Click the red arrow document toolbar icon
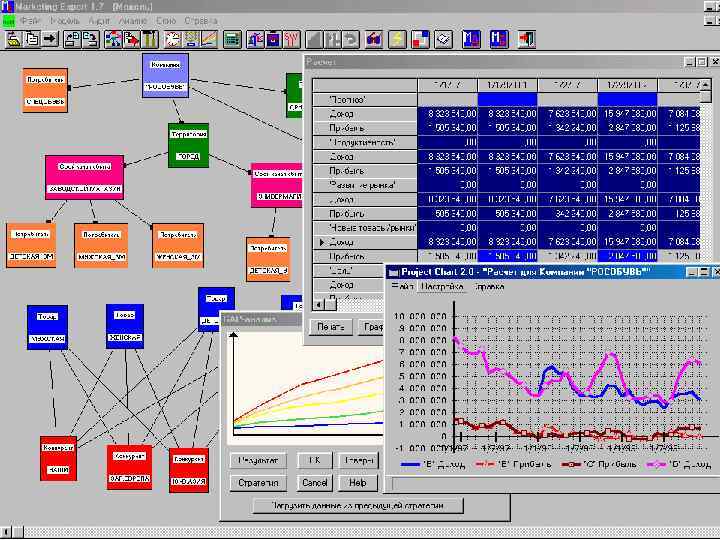This screenshot has width=720, height=540. click(x=131, y=39)
